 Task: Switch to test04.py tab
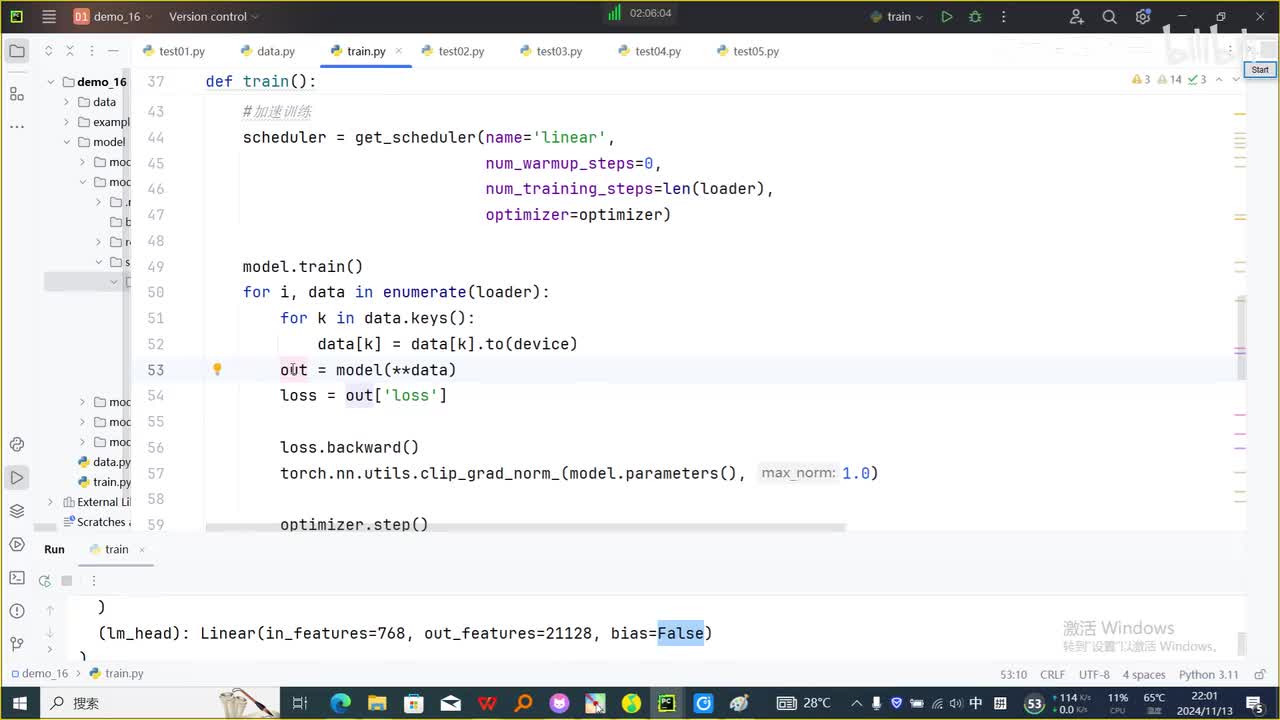pyautogui.click(x=649, y=51)
